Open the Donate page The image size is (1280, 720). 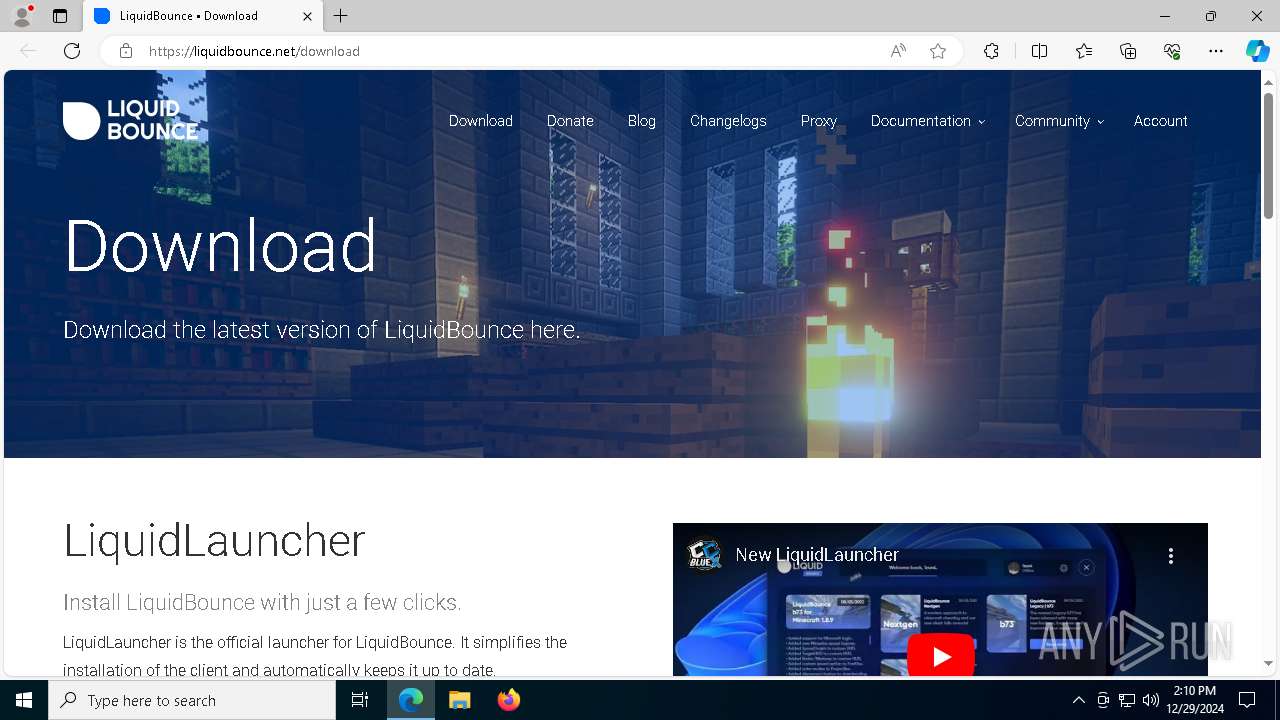pos(570,121)
